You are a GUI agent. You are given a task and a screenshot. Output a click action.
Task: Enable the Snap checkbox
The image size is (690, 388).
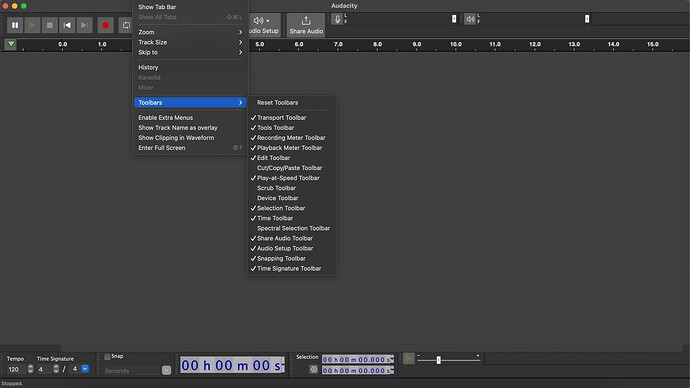tap(107, 356)
